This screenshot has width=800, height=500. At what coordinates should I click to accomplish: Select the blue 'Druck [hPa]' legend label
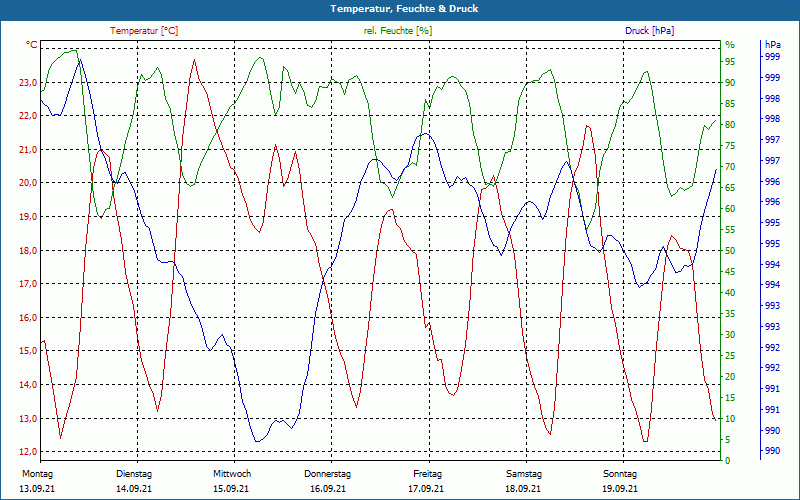coord(649,31)
